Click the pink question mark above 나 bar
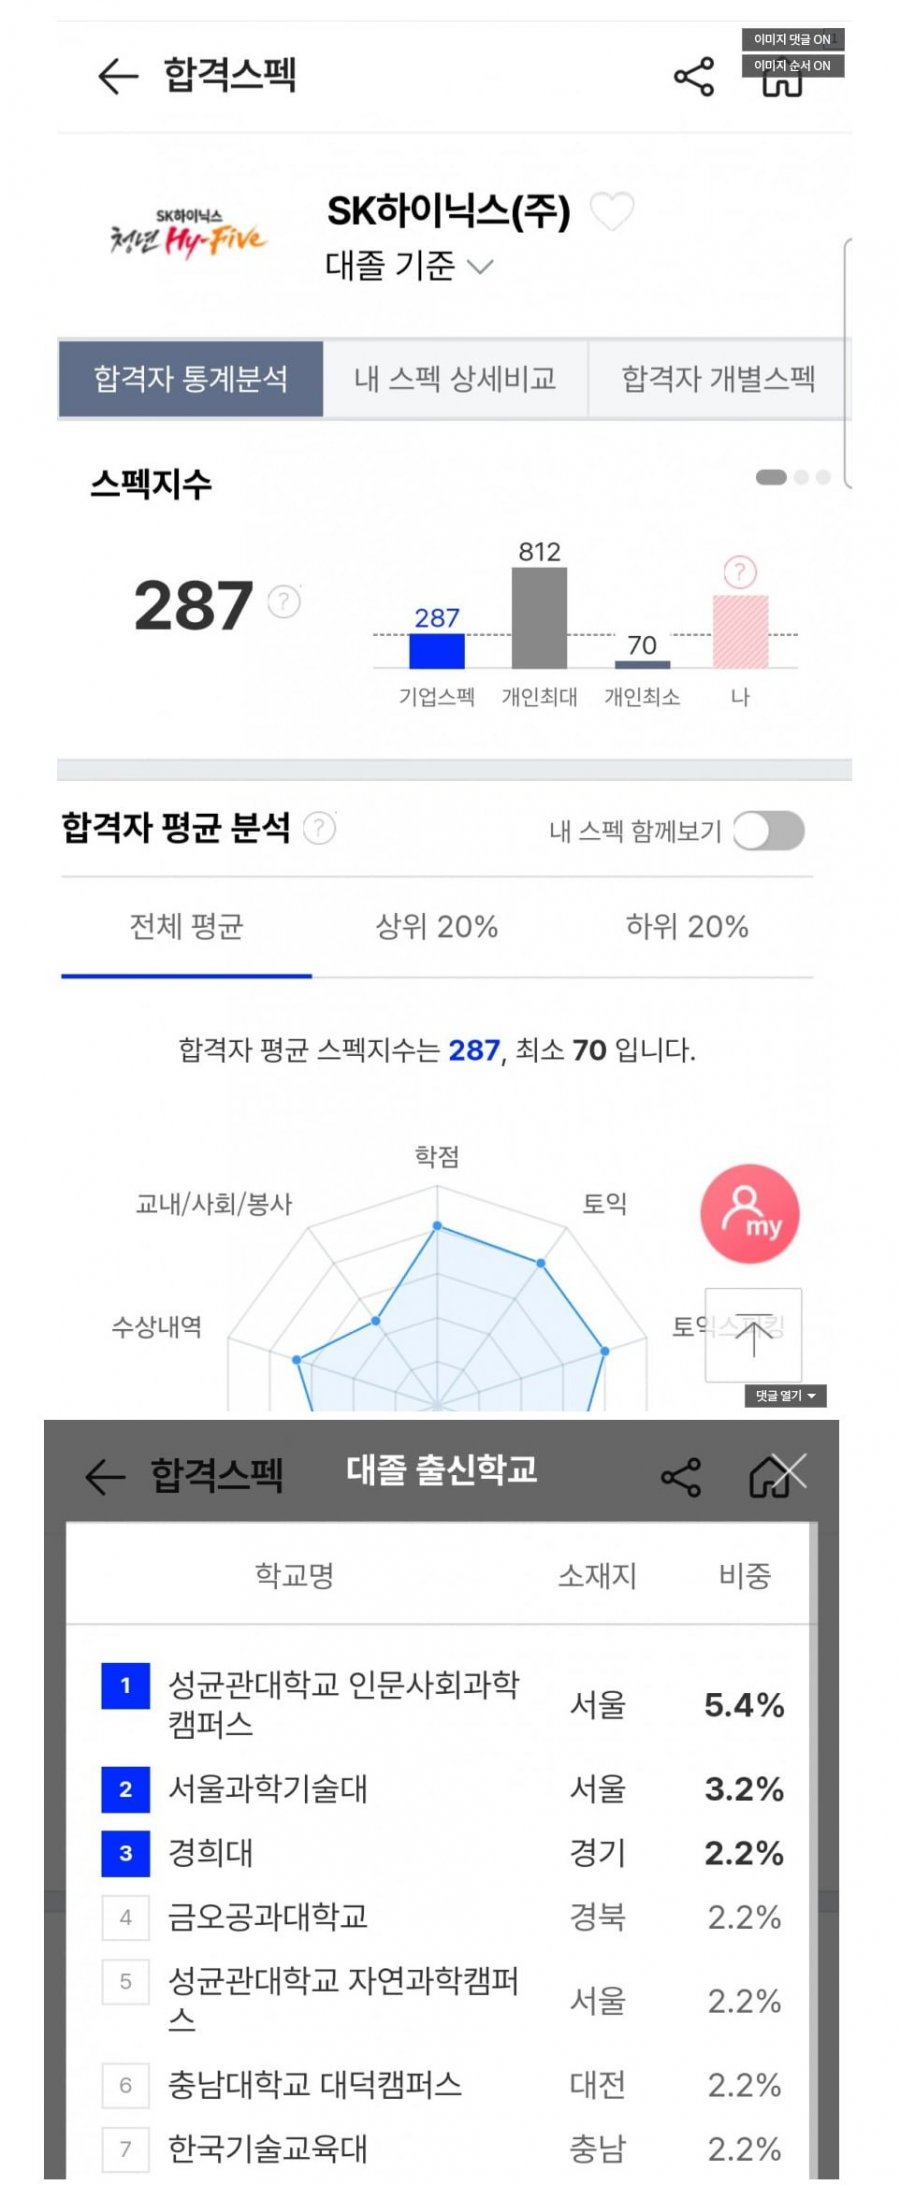Screen dimensions: 900x2185 (x=739, y=572)
